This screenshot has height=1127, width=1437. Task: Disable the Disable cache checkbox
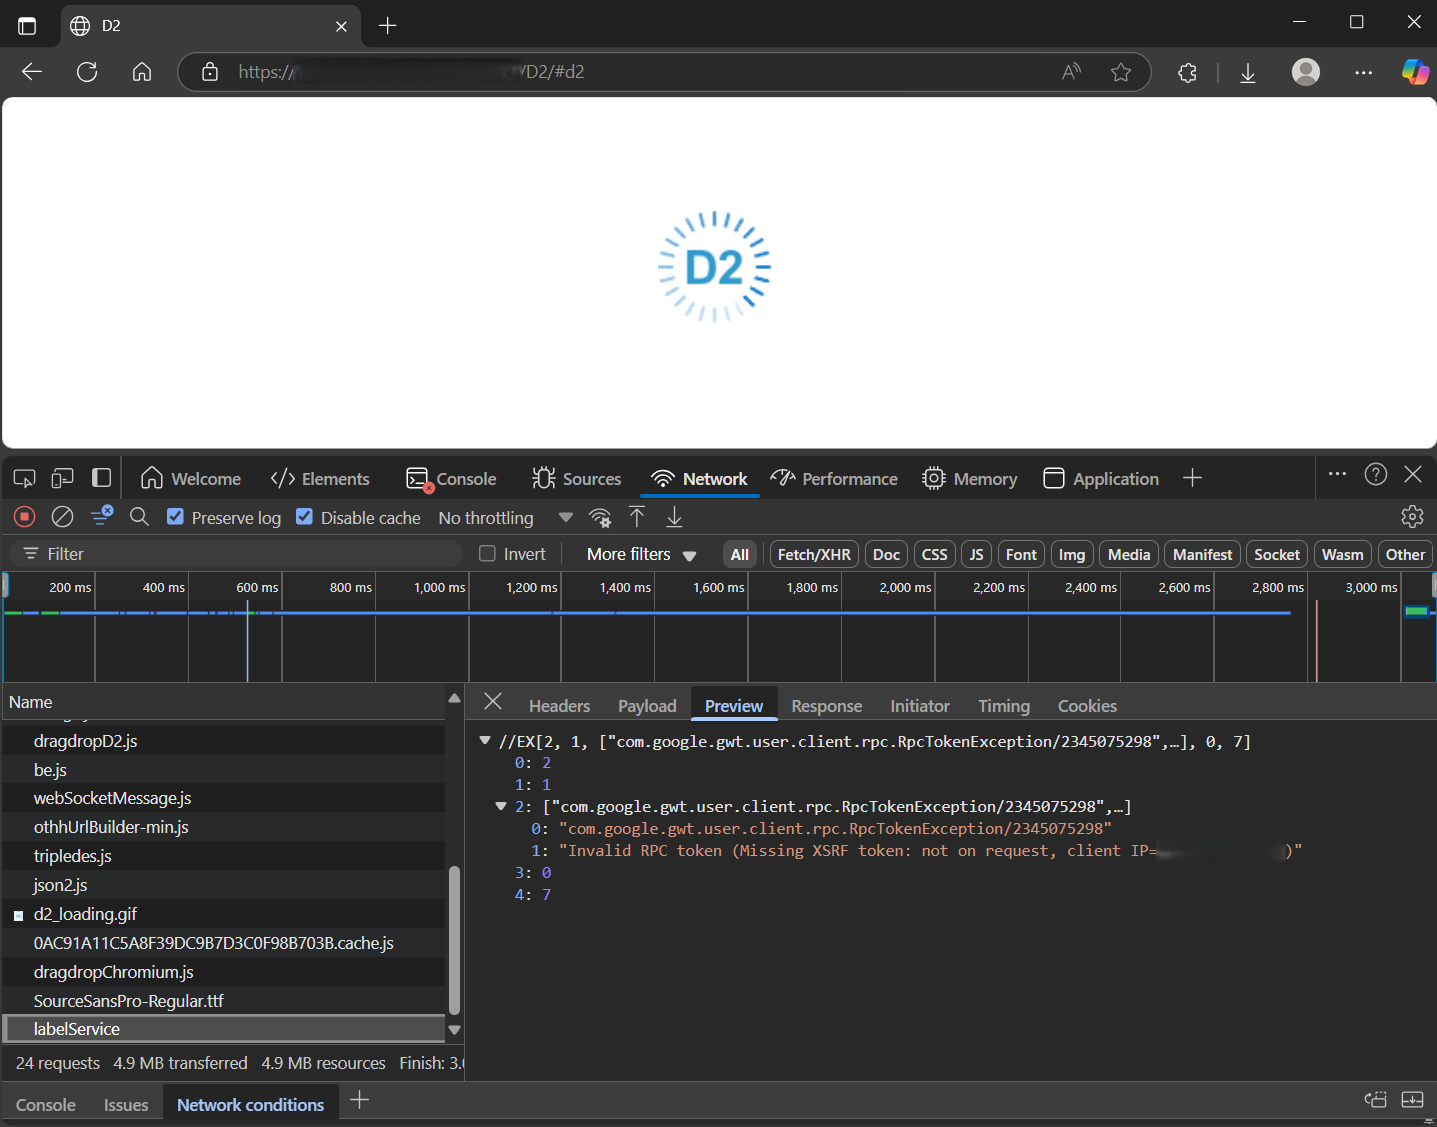click(x=305, y=517)
